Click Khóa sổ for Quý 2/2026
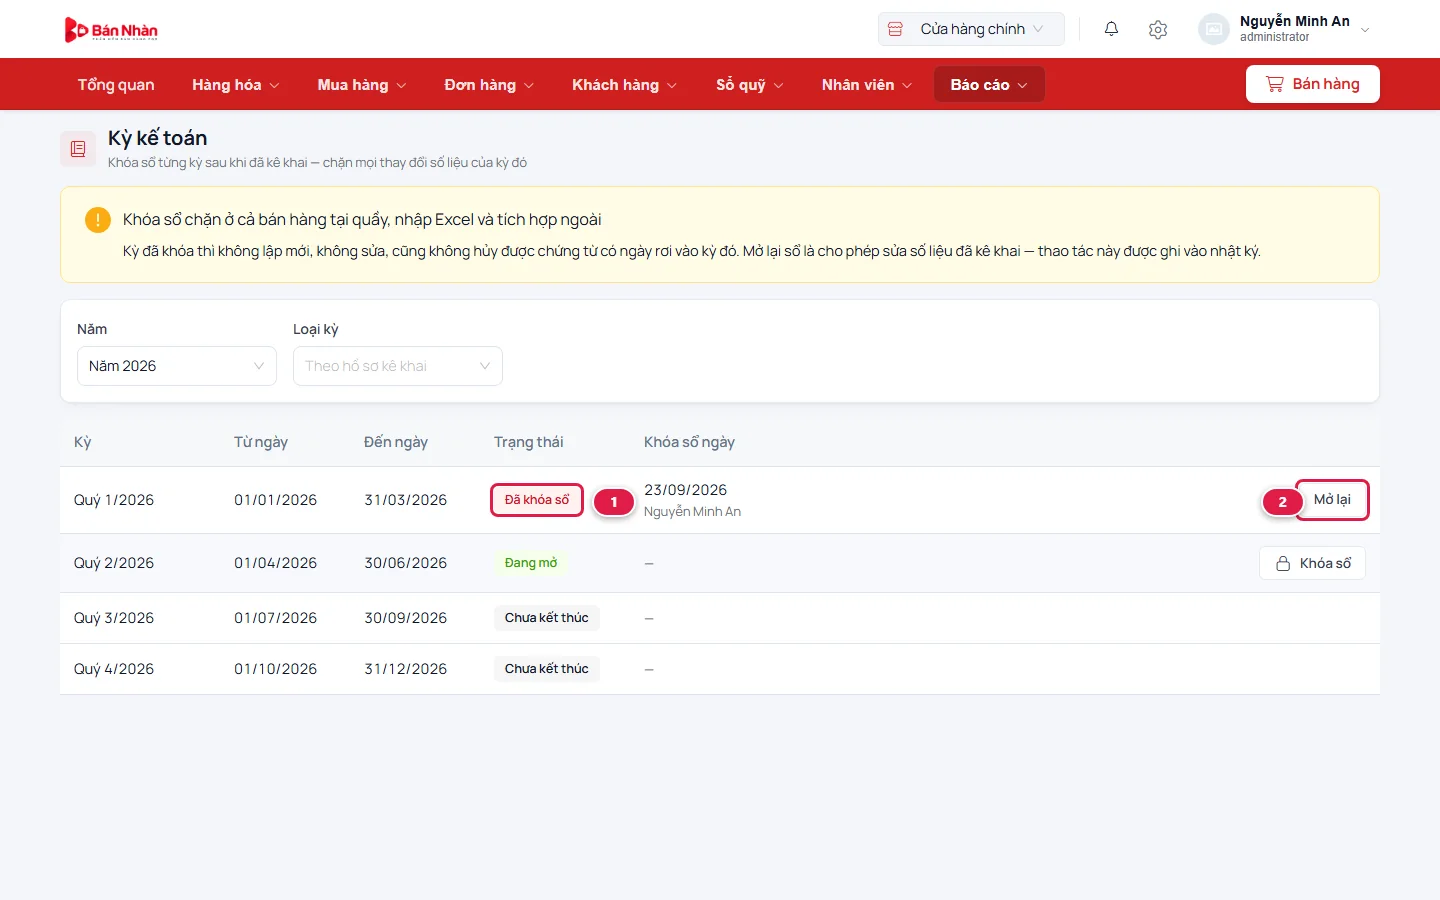This screenshot has height=900, width=1440. 1312,563
